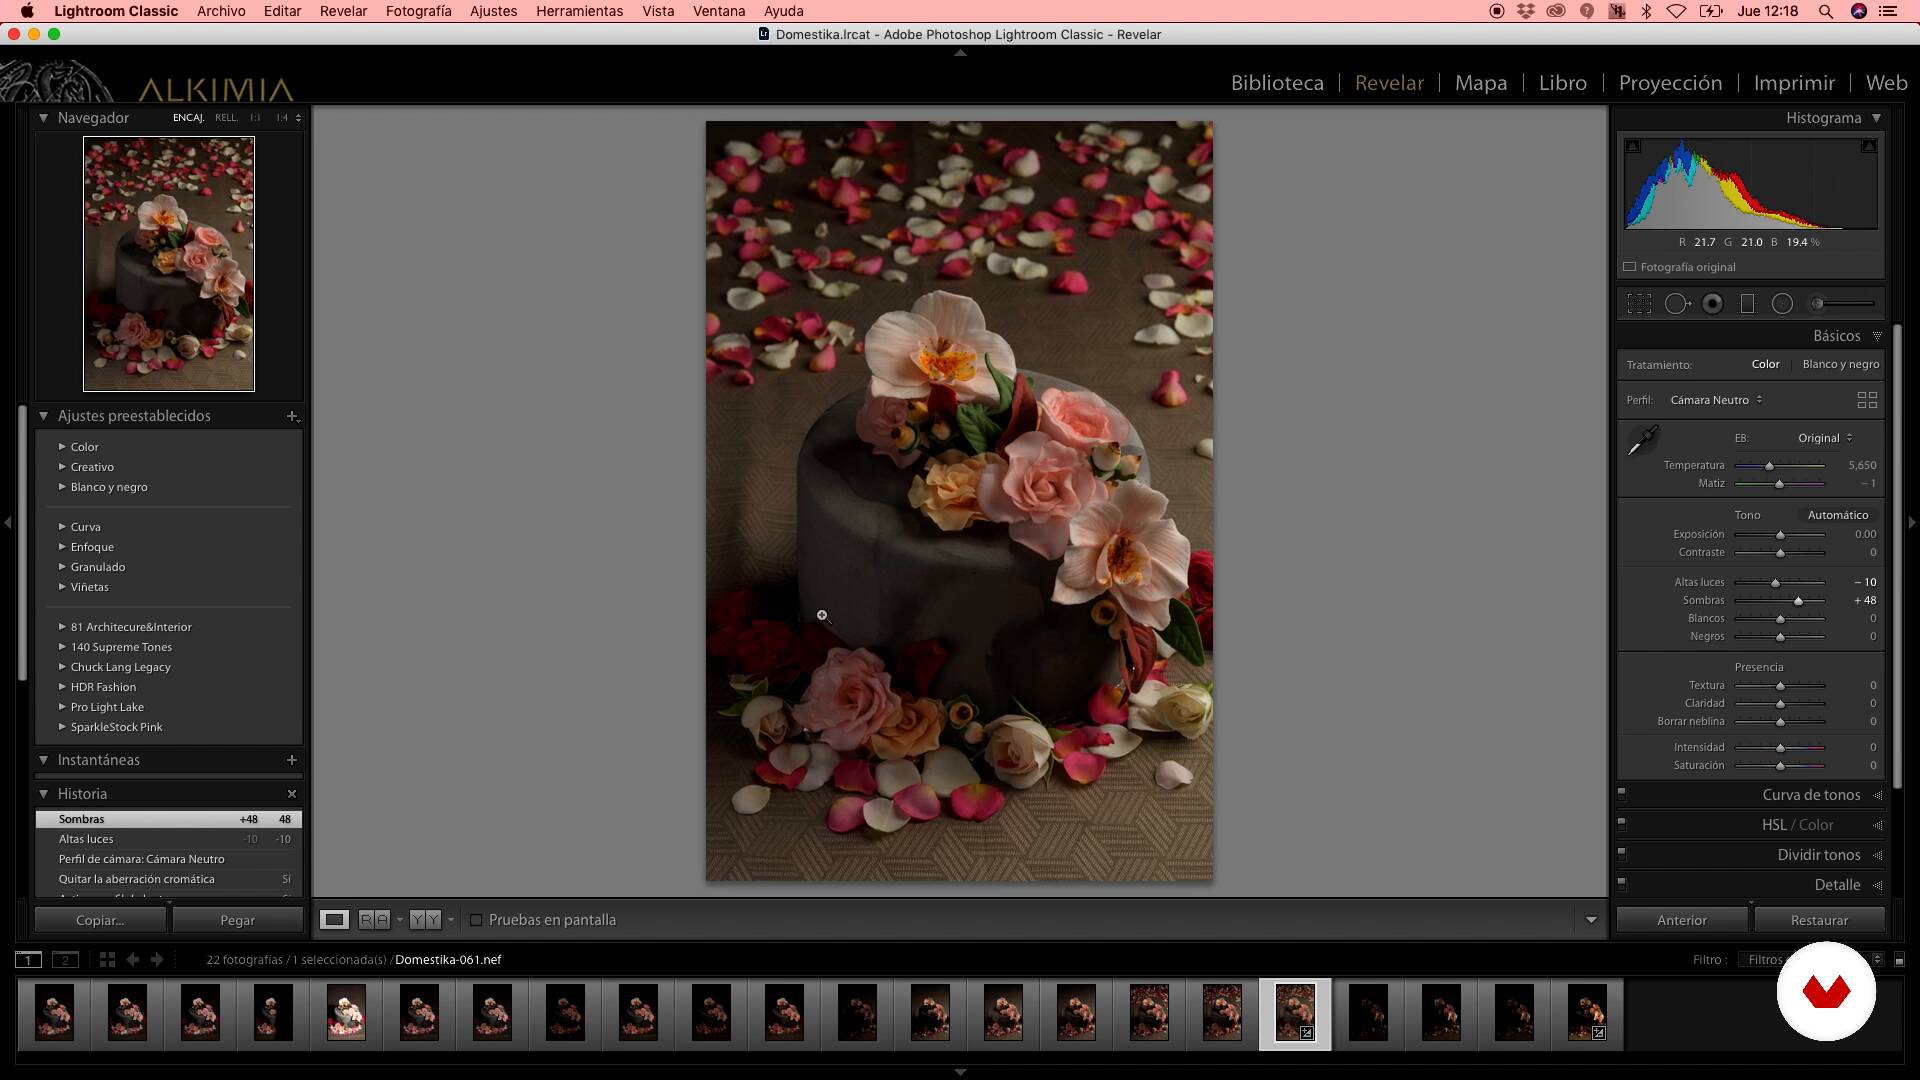The height and width of the screenshot is (1080, 1920).
Task: Select the first filmstrip thumbnail
Action: click(x=54, y=1013)
